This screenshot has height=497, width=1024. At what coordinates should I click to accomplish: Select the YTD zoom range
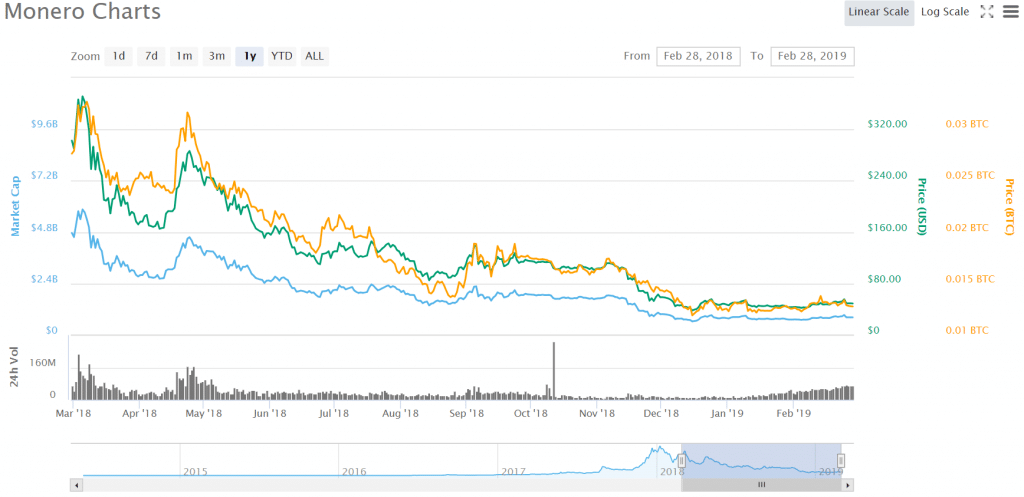coord(282,56)
